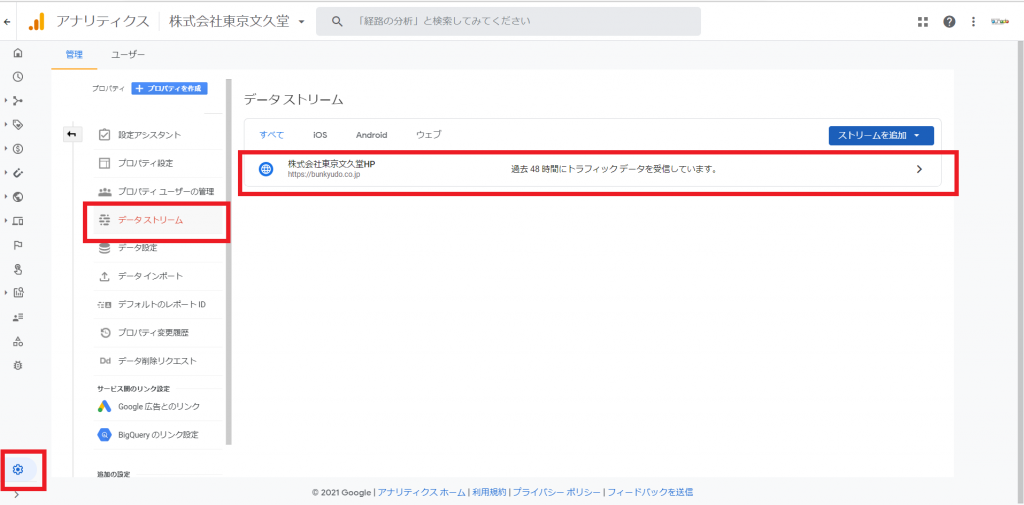Select the iOS stream filter tab

(x=319, y=135)
